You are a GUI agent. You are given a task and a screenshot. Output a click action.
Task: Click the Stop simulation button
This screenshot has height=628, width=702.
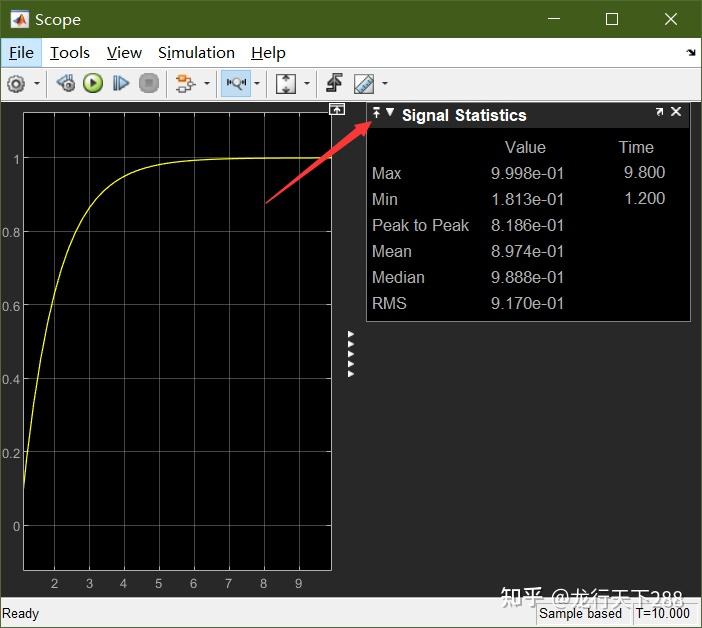click(x=148, y=84)
